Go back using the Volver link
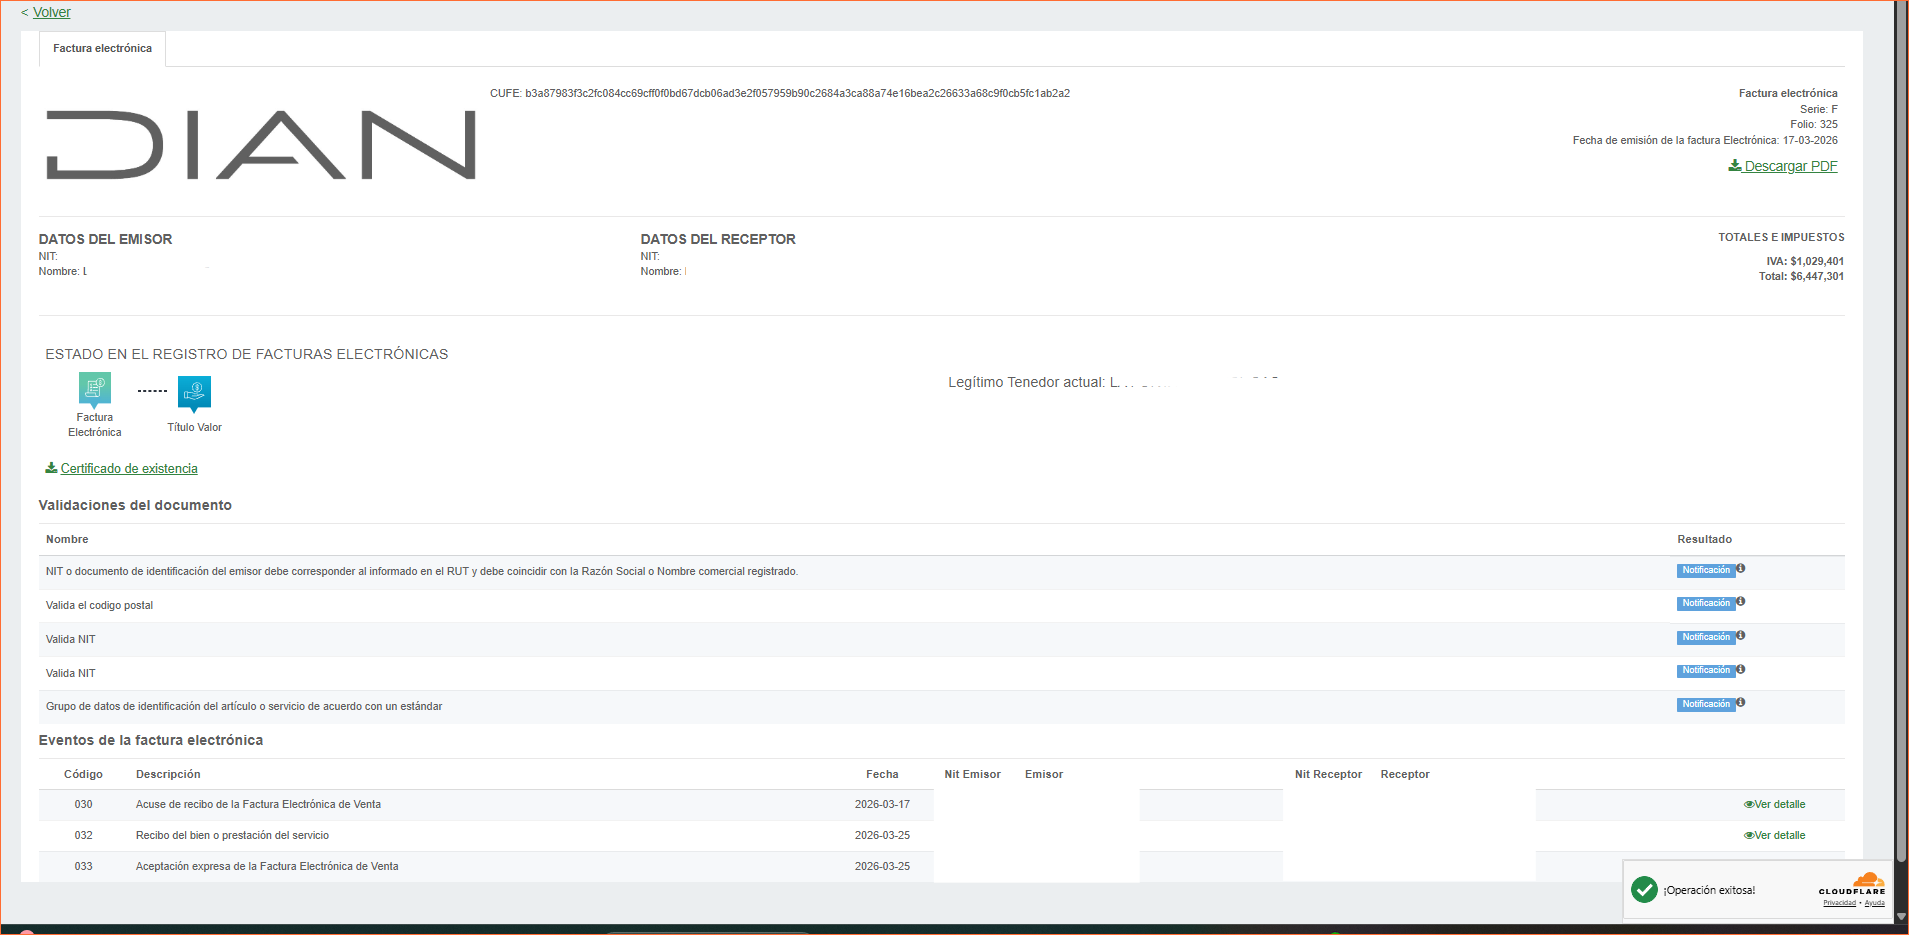This screenshot has width=1909, height=935. [x=52, y=12]
